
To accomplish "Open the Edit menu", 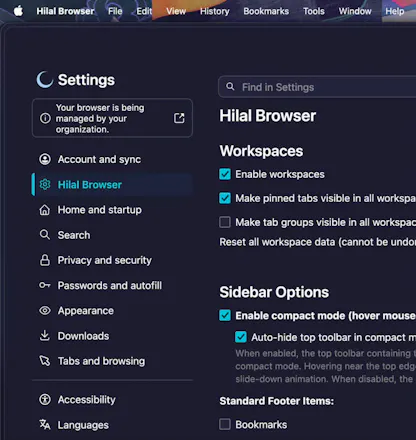I will tap(144, 11).
